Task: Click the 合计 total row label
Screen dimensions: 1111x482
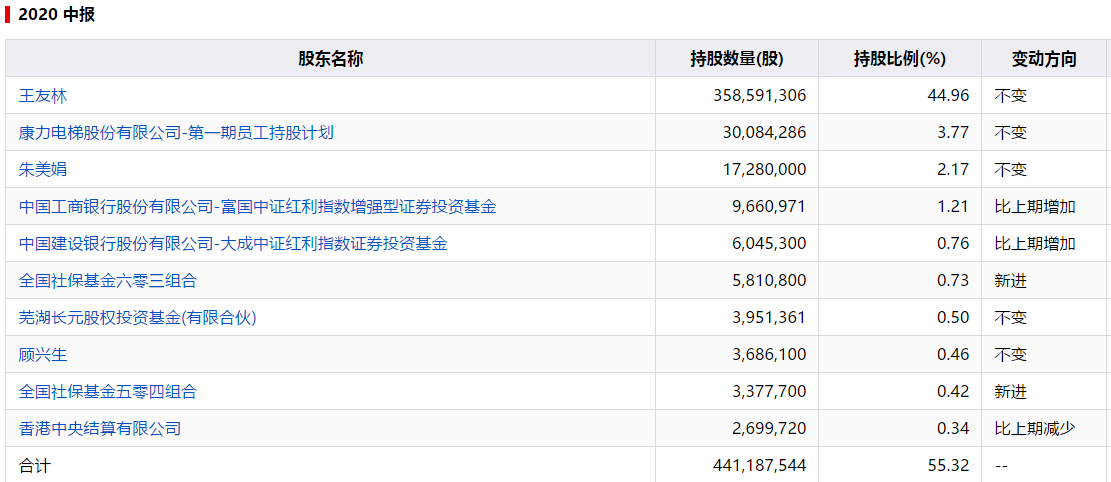Action: [x=35, y=466]
